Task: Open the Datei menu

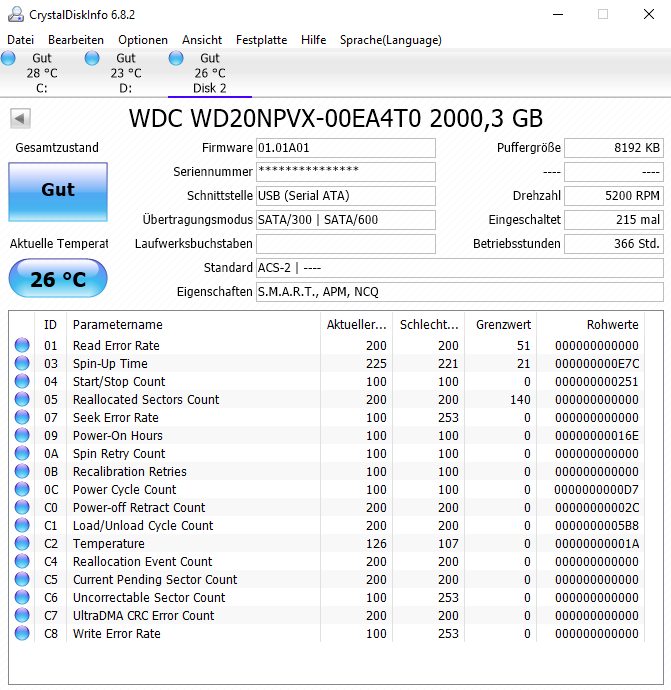Action: pyautogui.click(x=20, y=40)
